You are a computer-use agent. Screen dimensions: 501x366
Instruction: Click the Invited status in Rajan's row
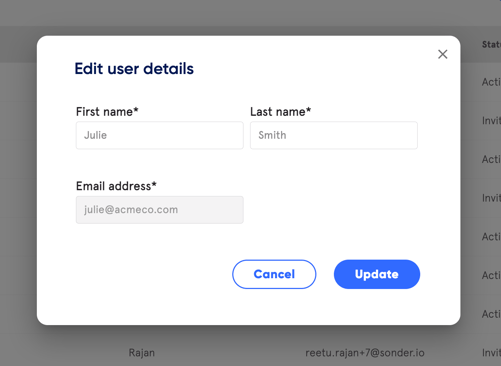tap(491, 353)
